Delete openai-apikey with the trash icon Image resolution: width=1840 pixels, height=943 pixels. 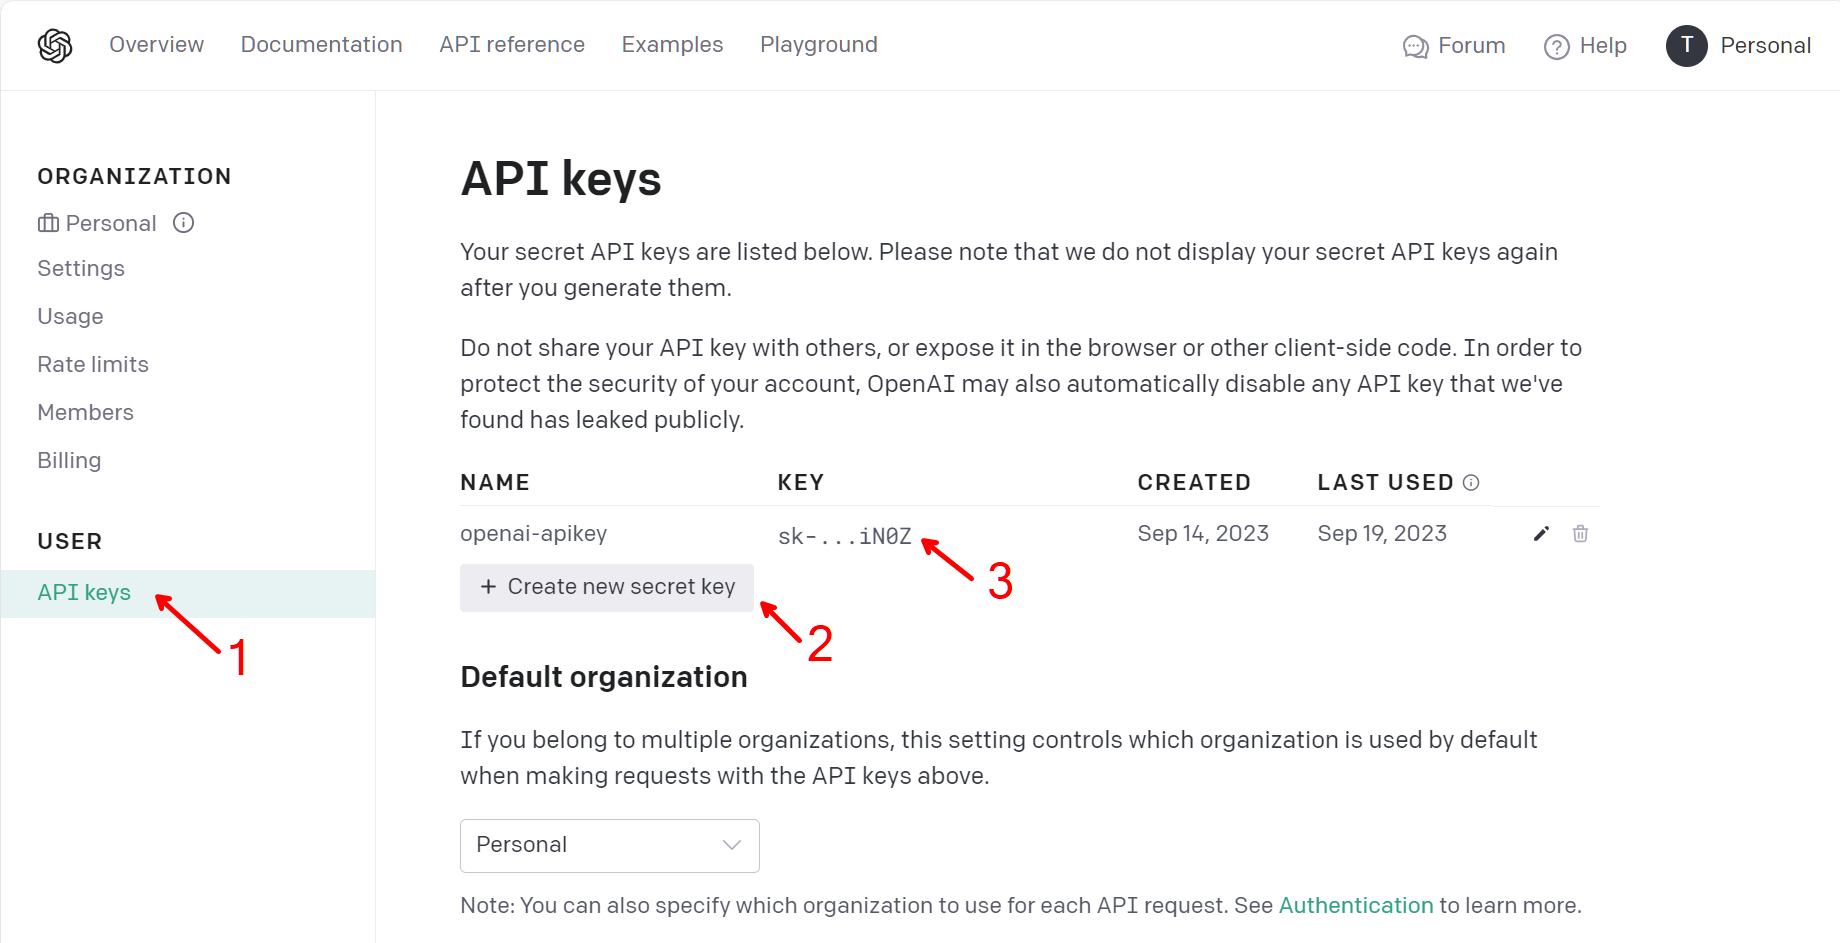point(1580,534)
